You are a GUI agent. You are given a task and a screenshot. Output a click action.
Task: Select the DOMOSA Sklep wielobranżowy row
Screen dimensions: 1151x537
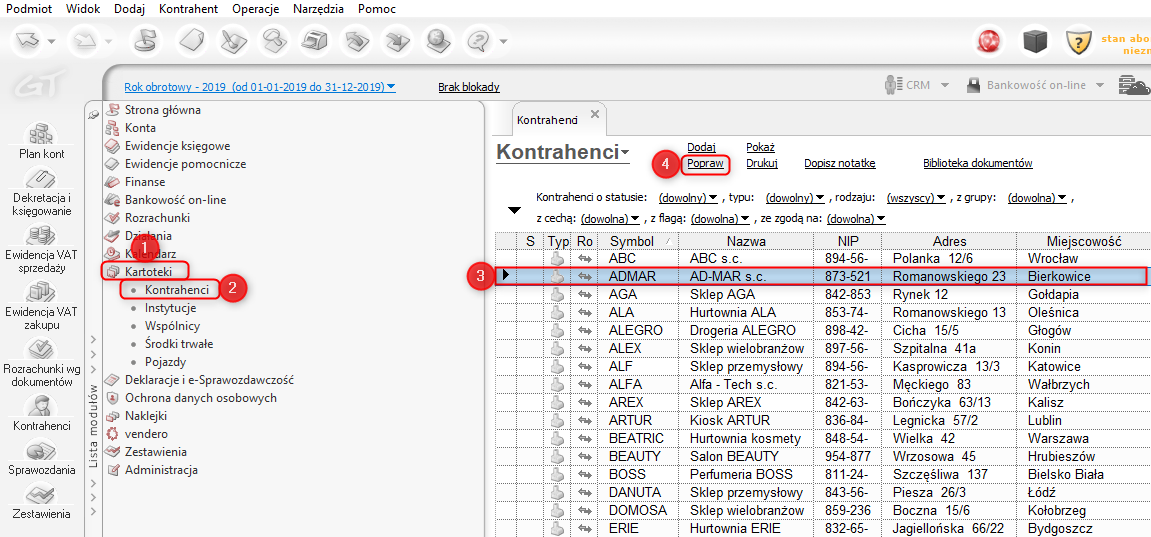point(822,511)
